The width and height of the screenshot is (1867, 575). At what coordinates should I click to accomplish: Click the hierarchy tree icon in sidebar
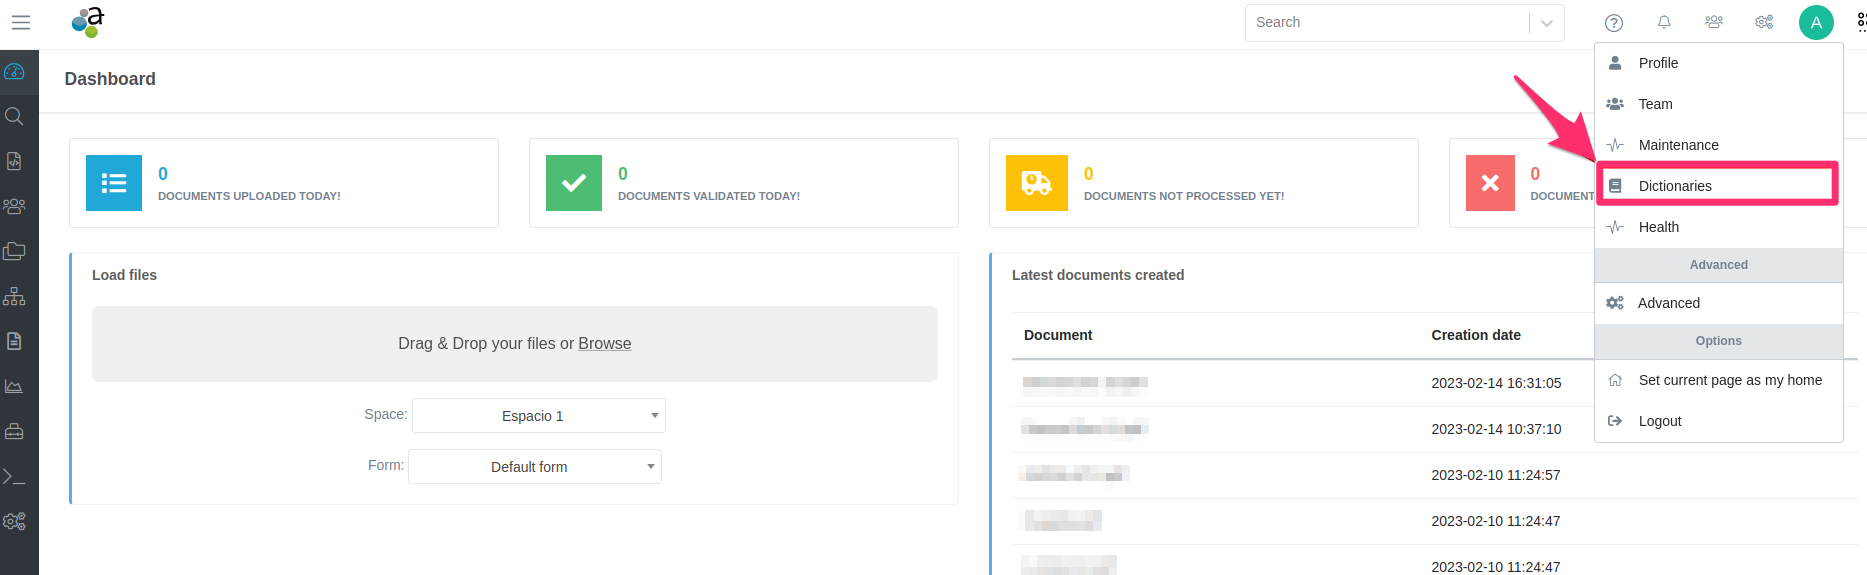pos(14,297)
